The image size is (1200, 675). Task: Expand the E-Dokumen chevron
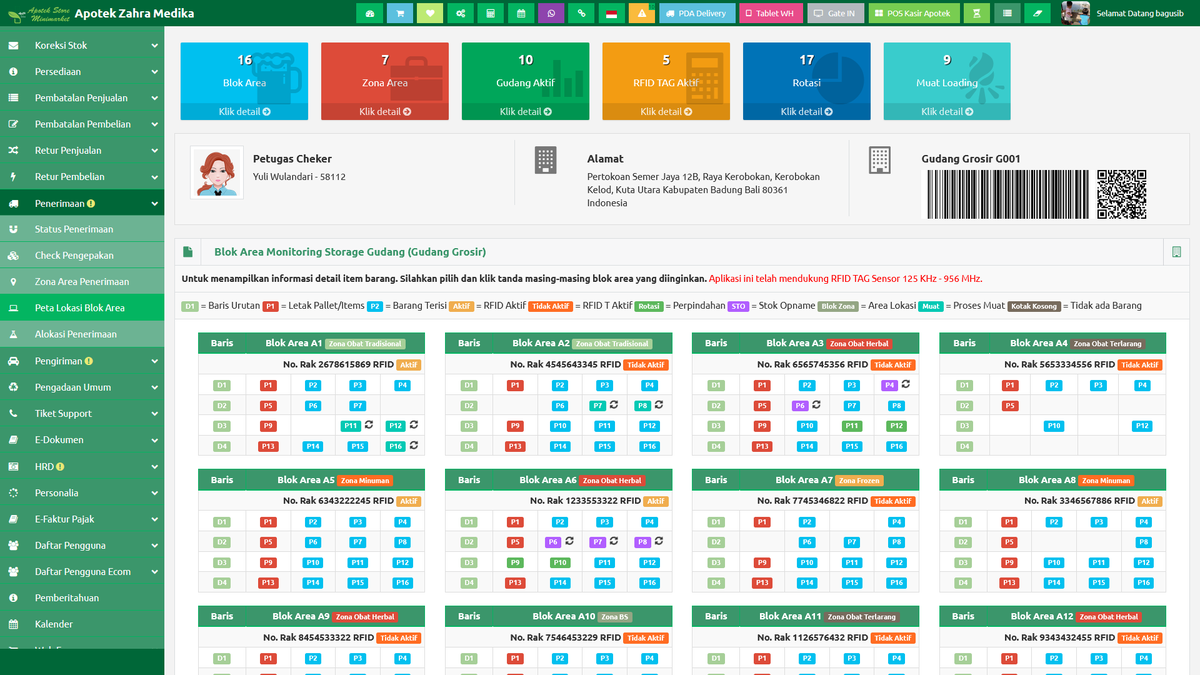click(x=155, y=440)
